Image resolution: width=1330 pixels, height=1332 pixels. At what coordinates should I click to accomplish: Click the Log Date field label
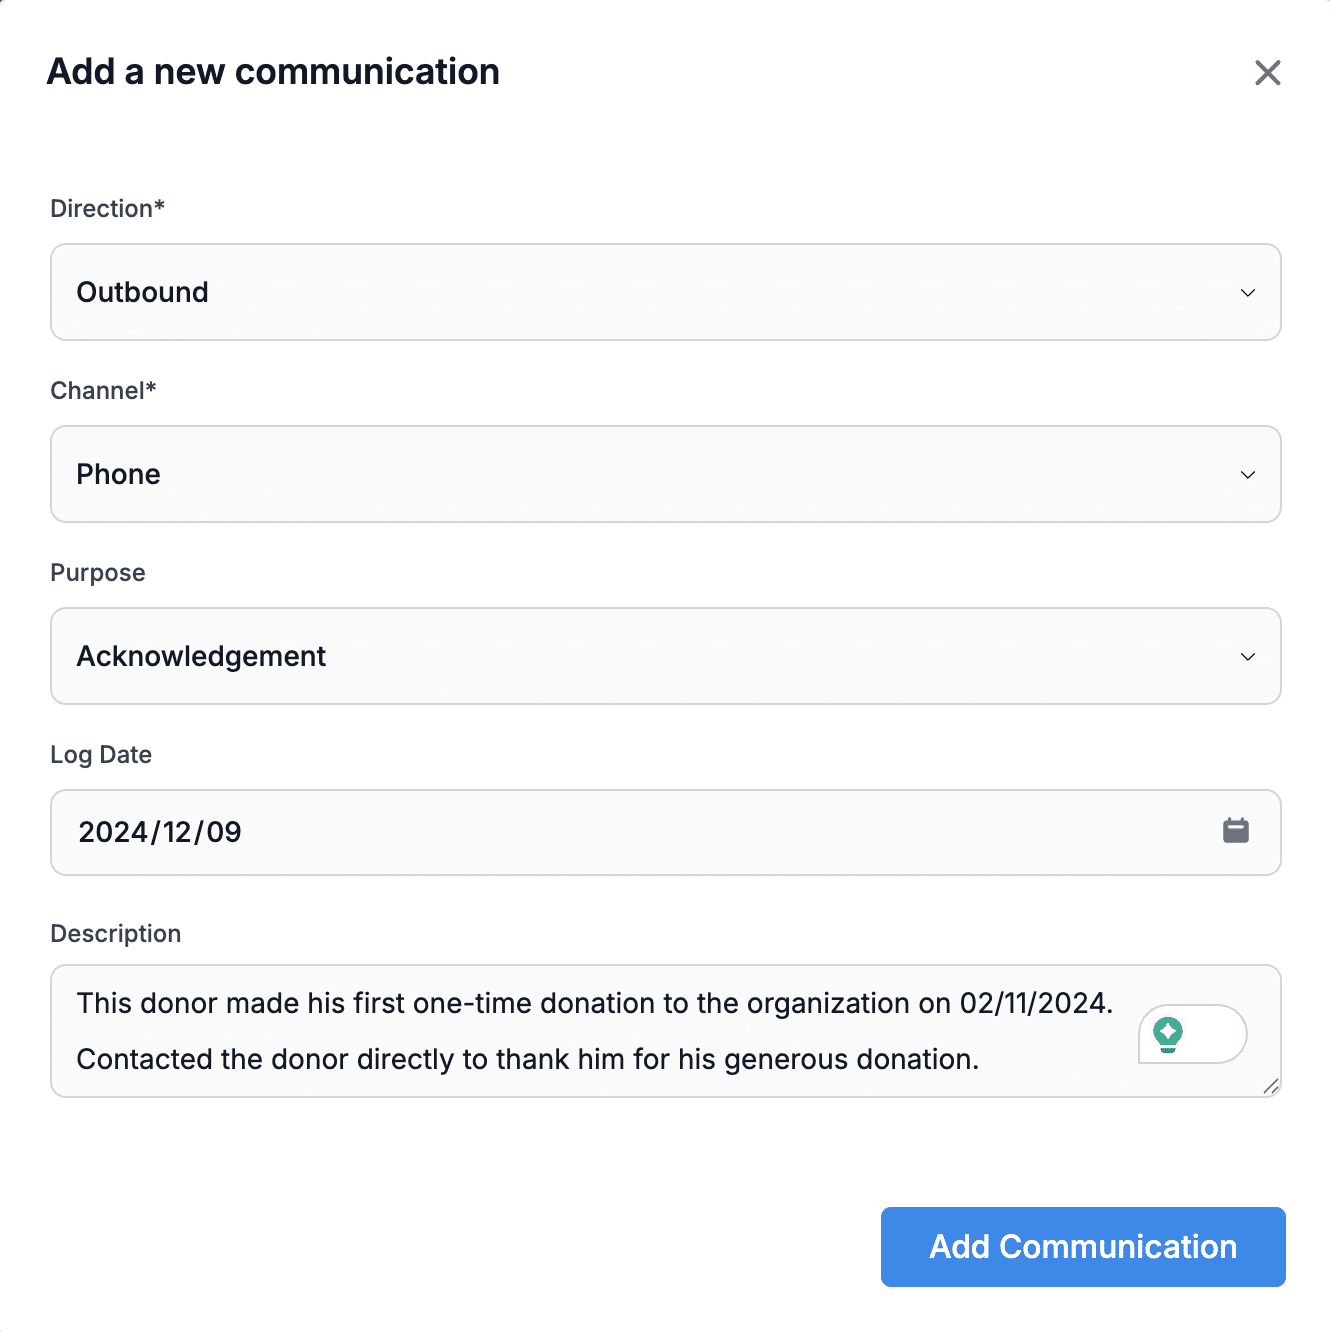[101, 755]
